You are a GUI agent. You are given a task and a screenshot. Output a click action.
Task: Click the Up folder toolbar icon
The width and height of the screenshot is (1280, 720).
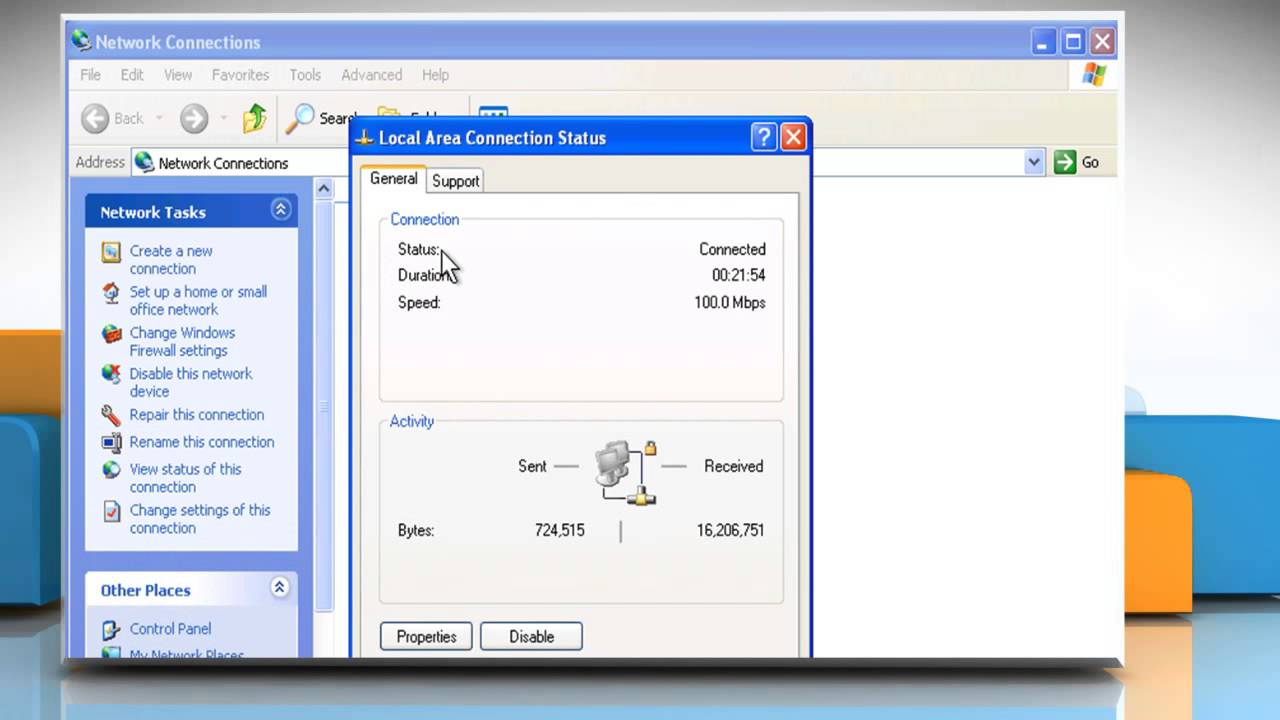tap(255, 118)
